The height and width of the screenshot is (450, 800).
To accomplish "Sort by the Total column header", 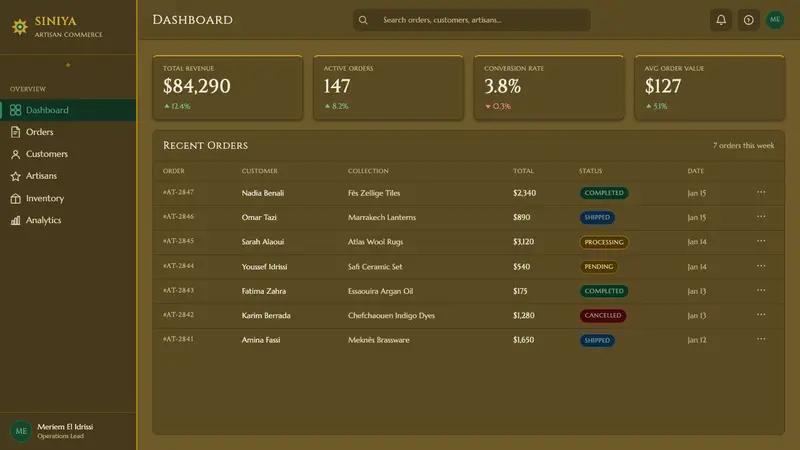I will coord(523,171).
